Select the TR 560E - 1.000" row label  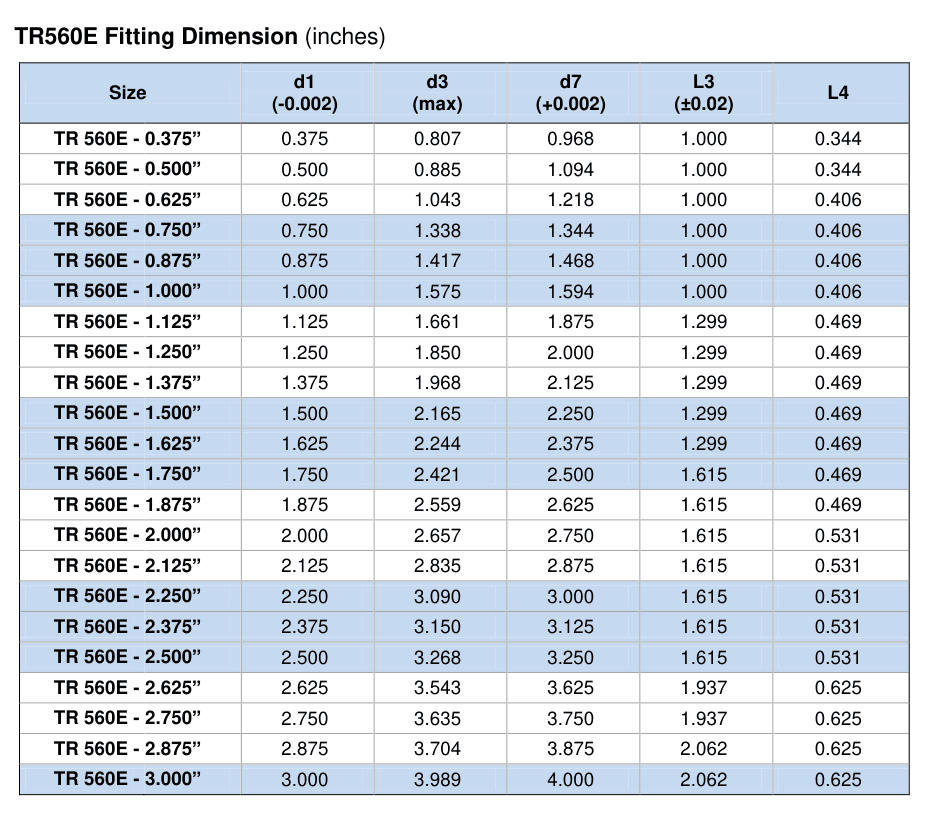pos(128,291)
